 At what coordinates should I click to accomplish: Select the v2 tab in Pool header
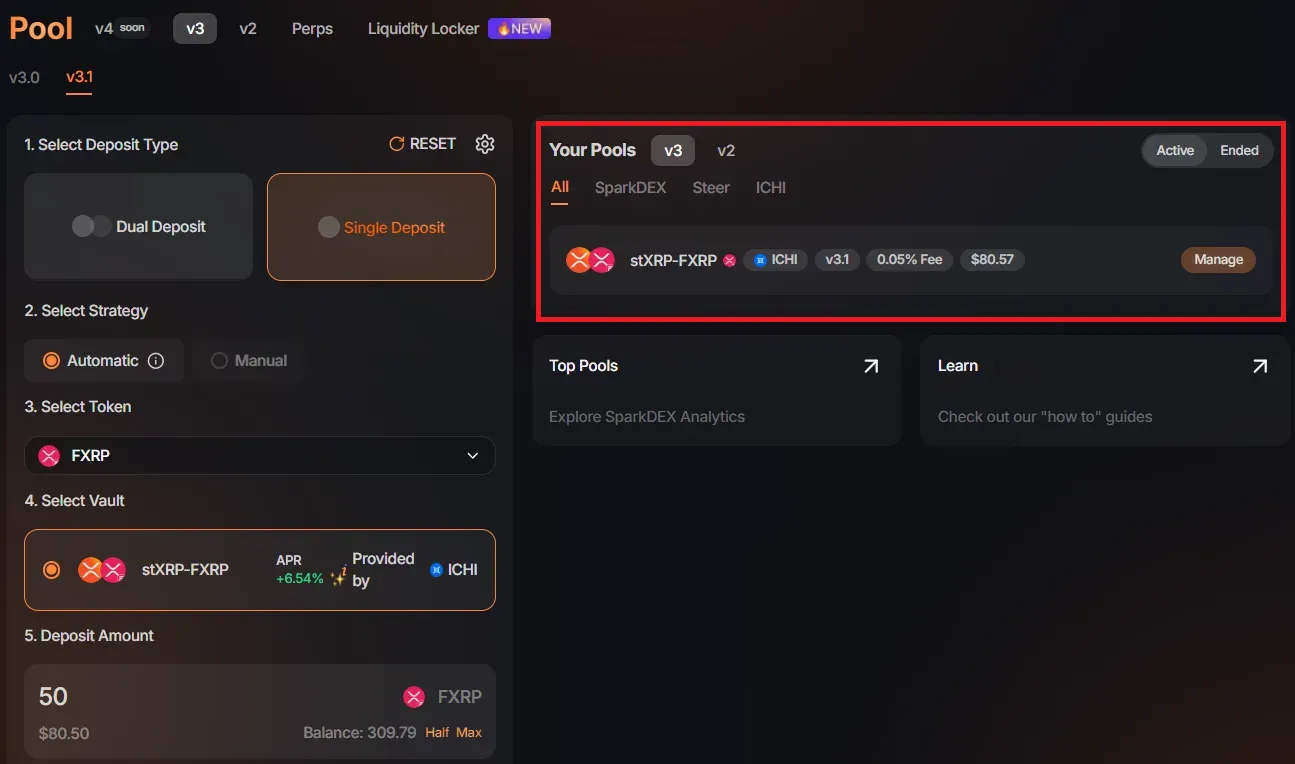pyautogui.click(x=248, y=29)
